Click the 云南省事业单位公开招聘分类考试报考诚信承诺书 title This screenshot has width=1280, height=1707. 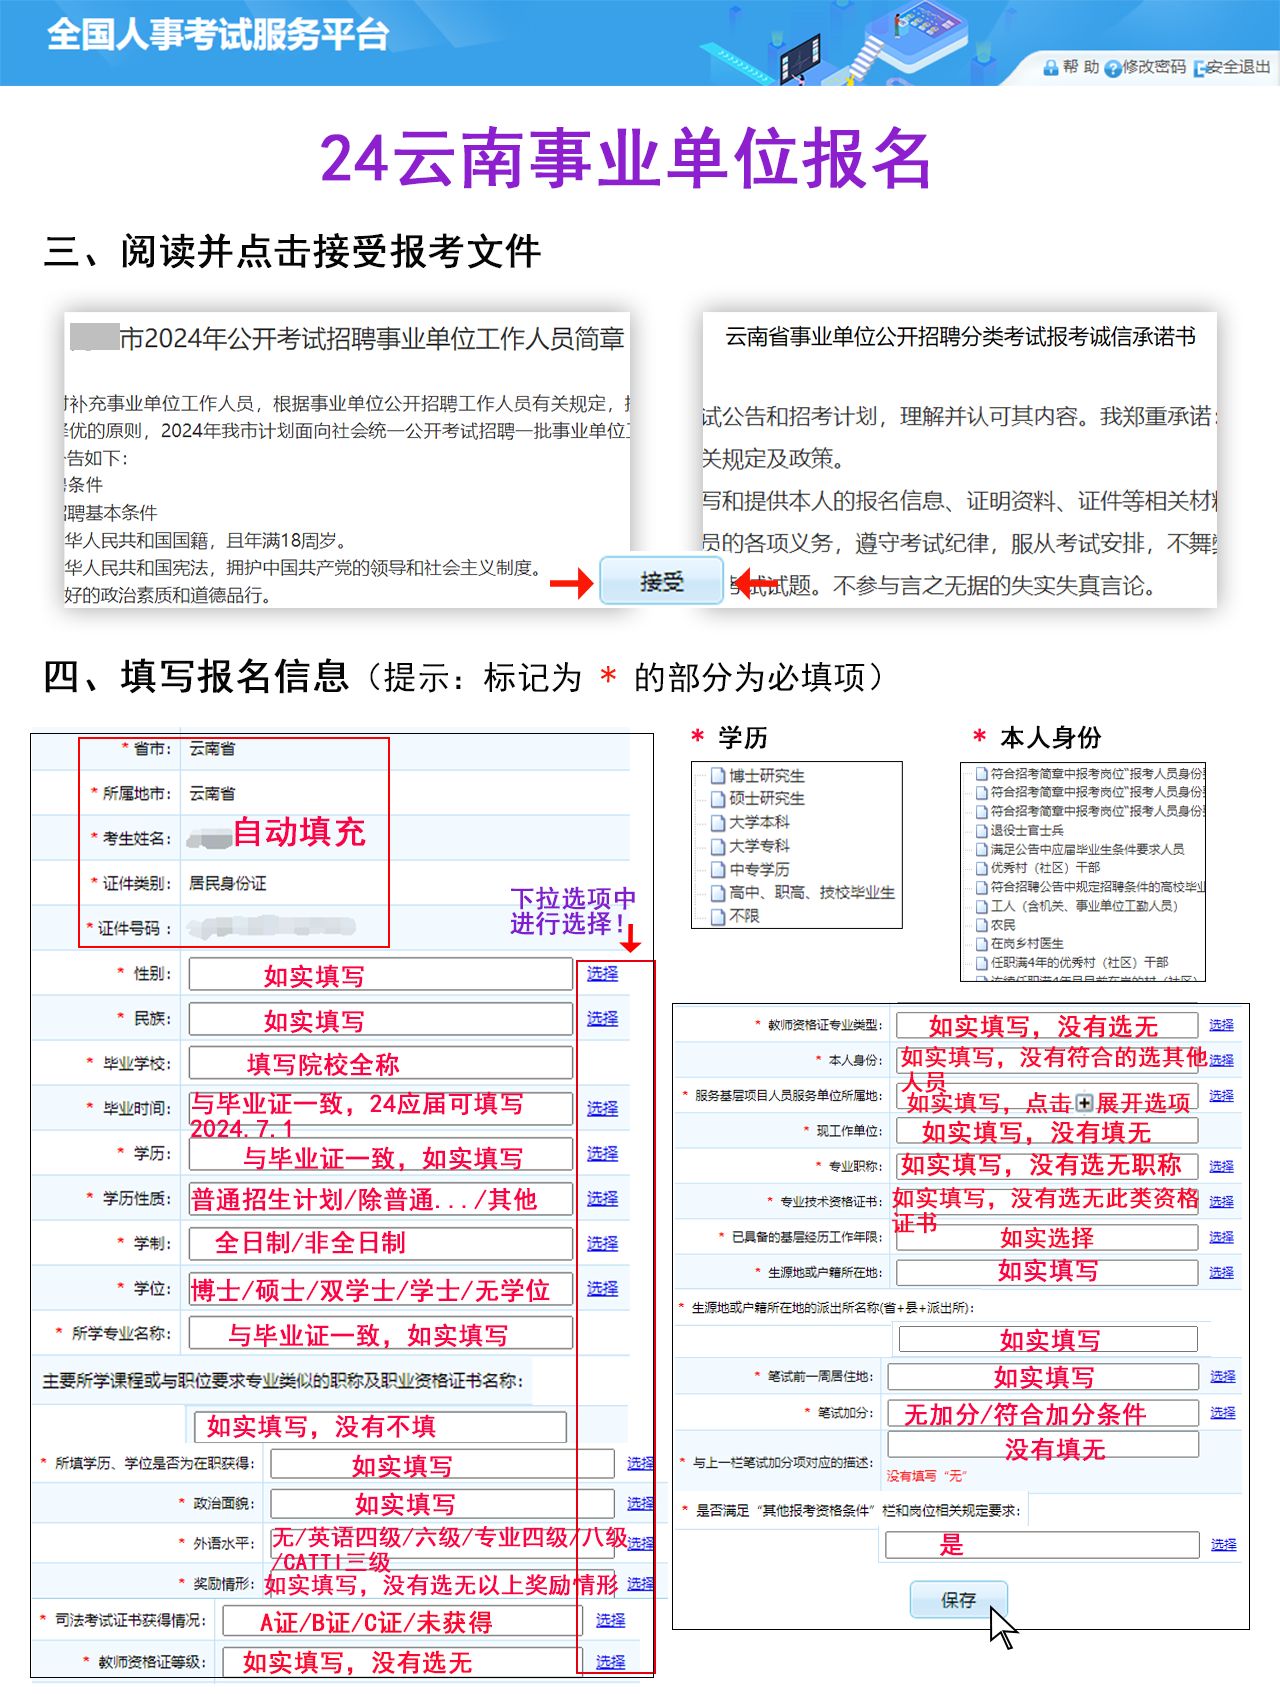tap(960, 337)
